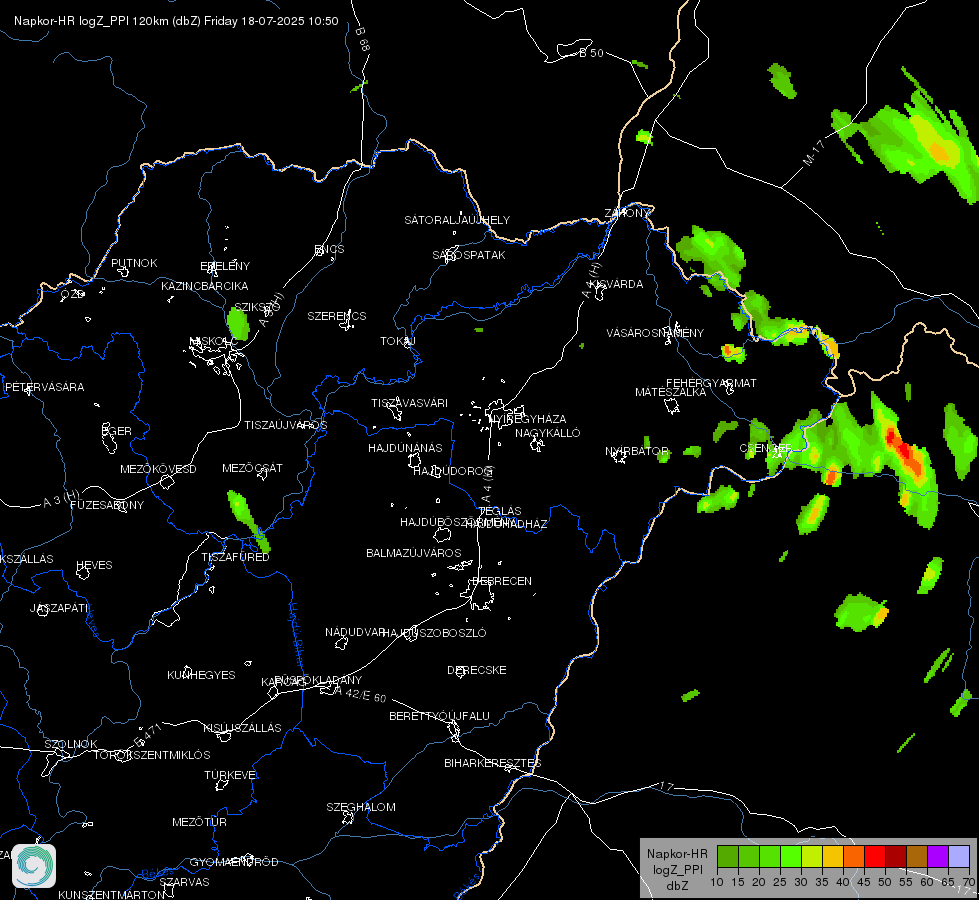The height and width of the screenshot is (900, 979).
Task: Click the SZARVAS city label
Action: click(x=184, y=882)
